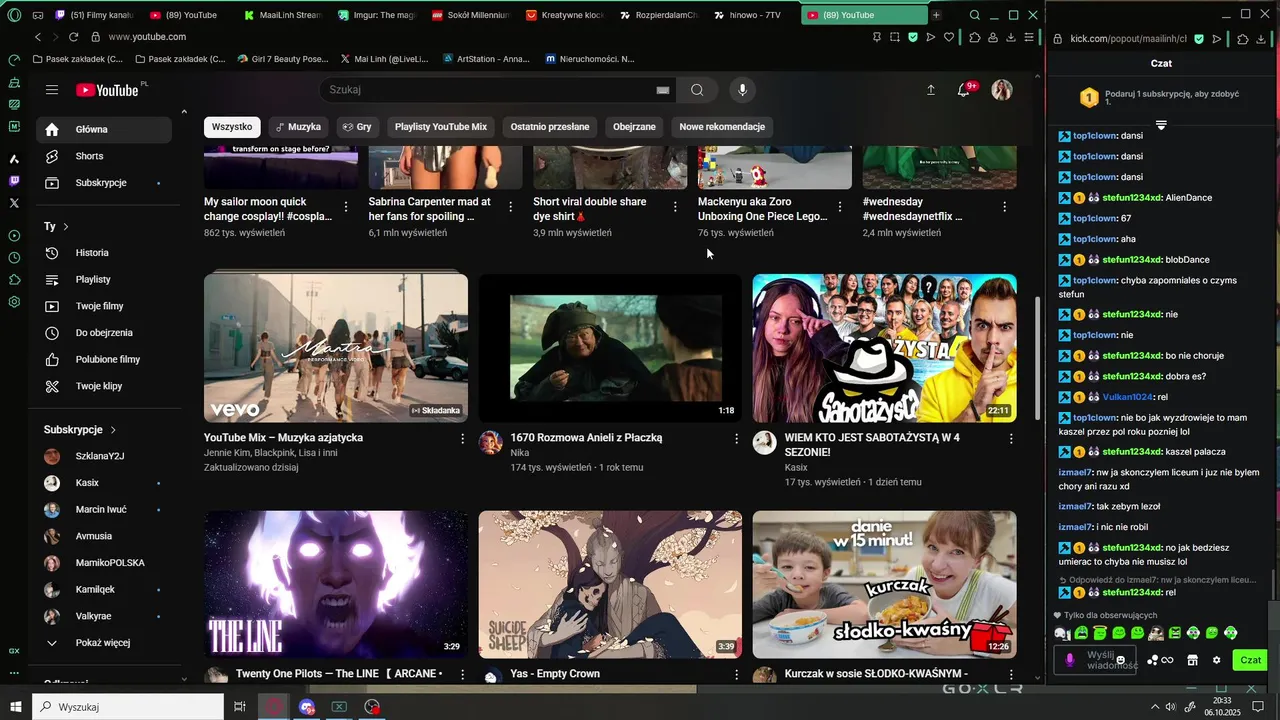The image size is (1280, 720).
Task: Open the YouTube hamburger guide menu
Action: coord(52,90)
